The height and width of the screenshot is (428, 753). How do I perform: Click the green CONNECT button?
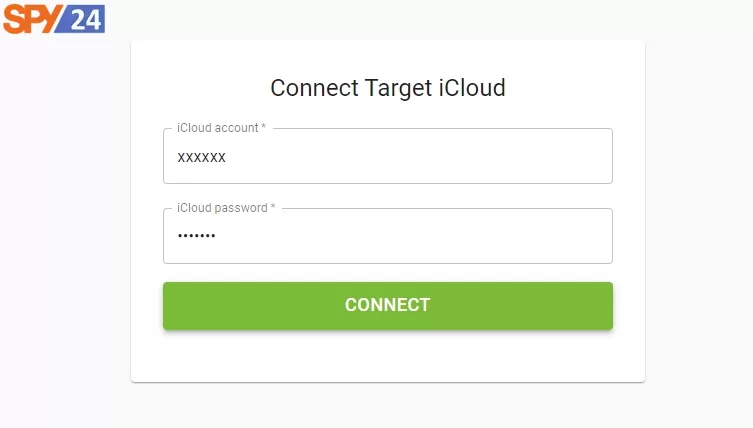[x=388, y=306]
